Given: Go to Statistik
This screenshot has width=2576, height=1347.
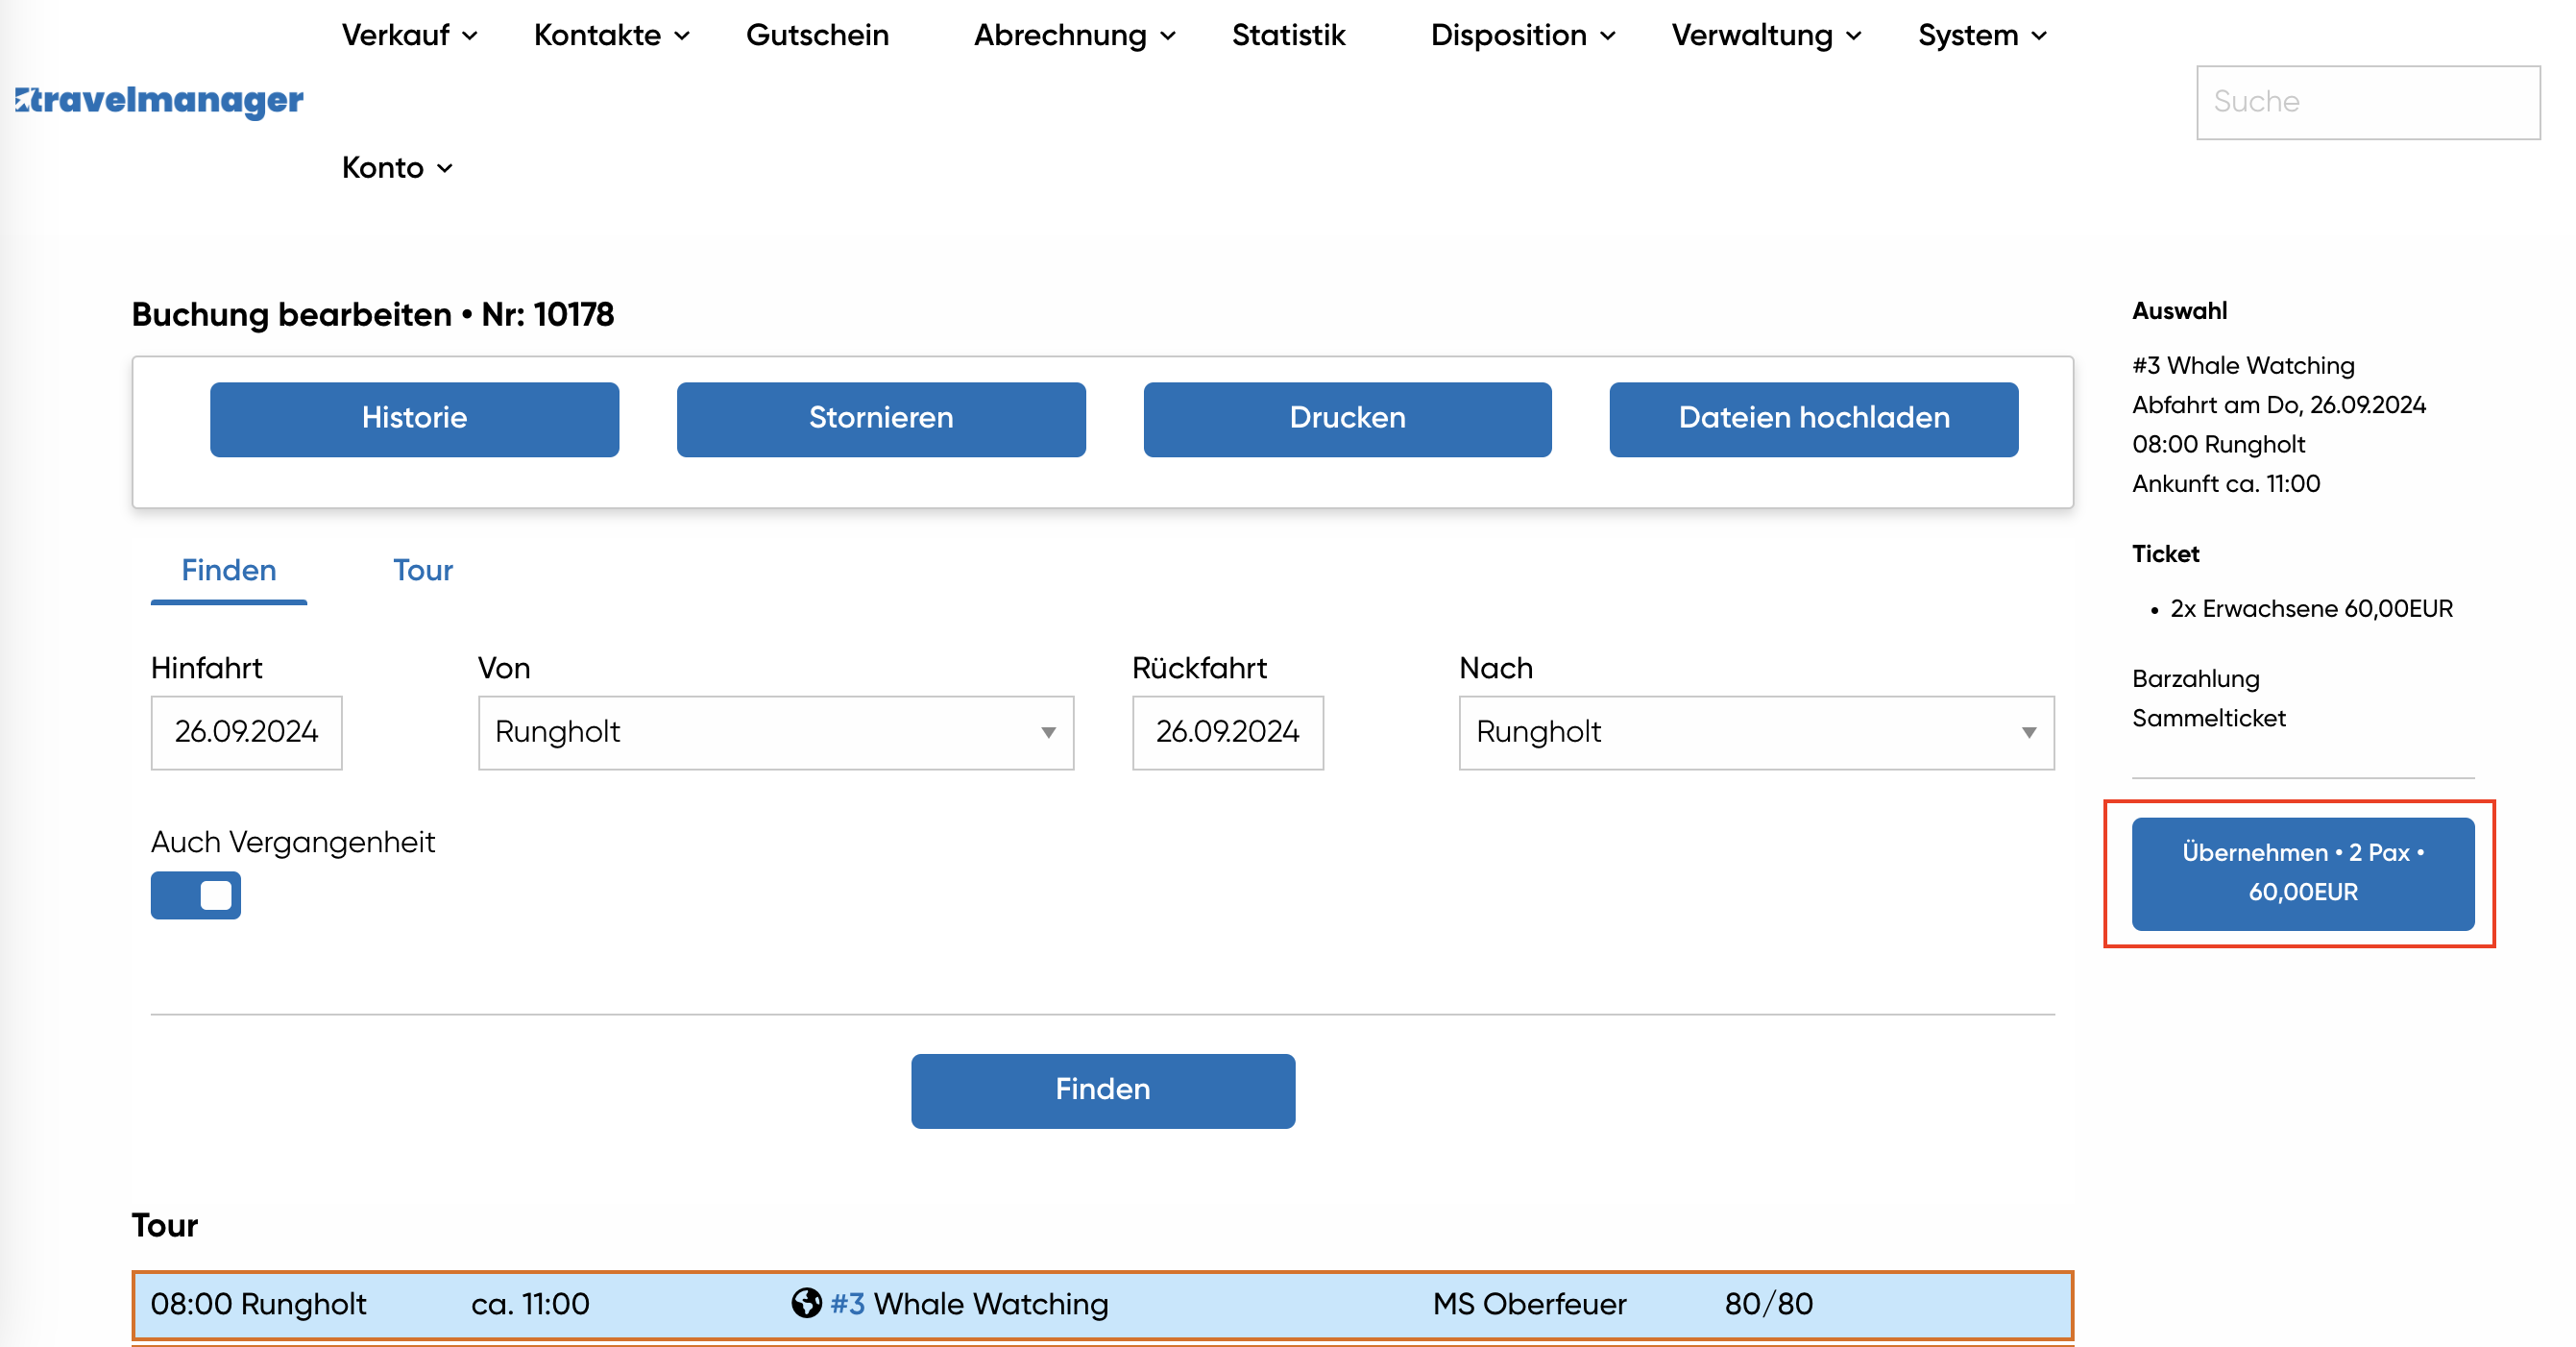Looking at the screenshot, I should pyautogui.click(x=1288, y=35).
